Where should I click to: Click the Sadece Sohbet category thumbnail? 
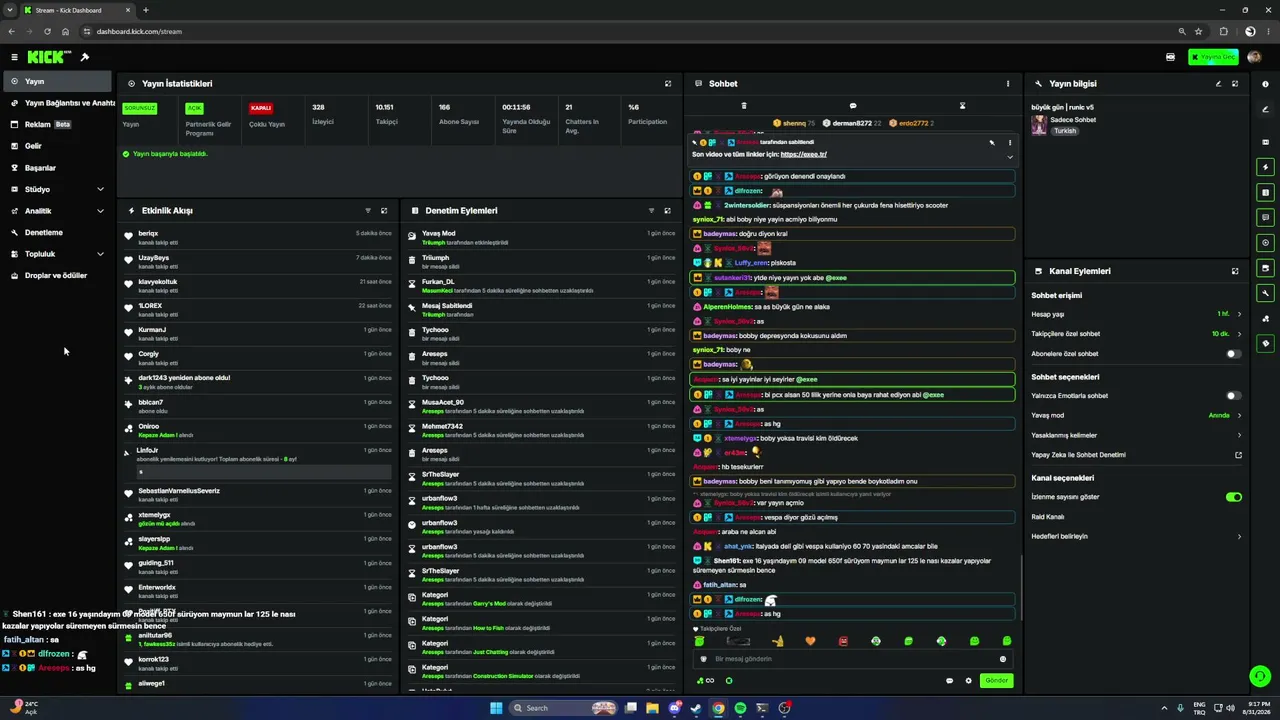click(1039, 125)
